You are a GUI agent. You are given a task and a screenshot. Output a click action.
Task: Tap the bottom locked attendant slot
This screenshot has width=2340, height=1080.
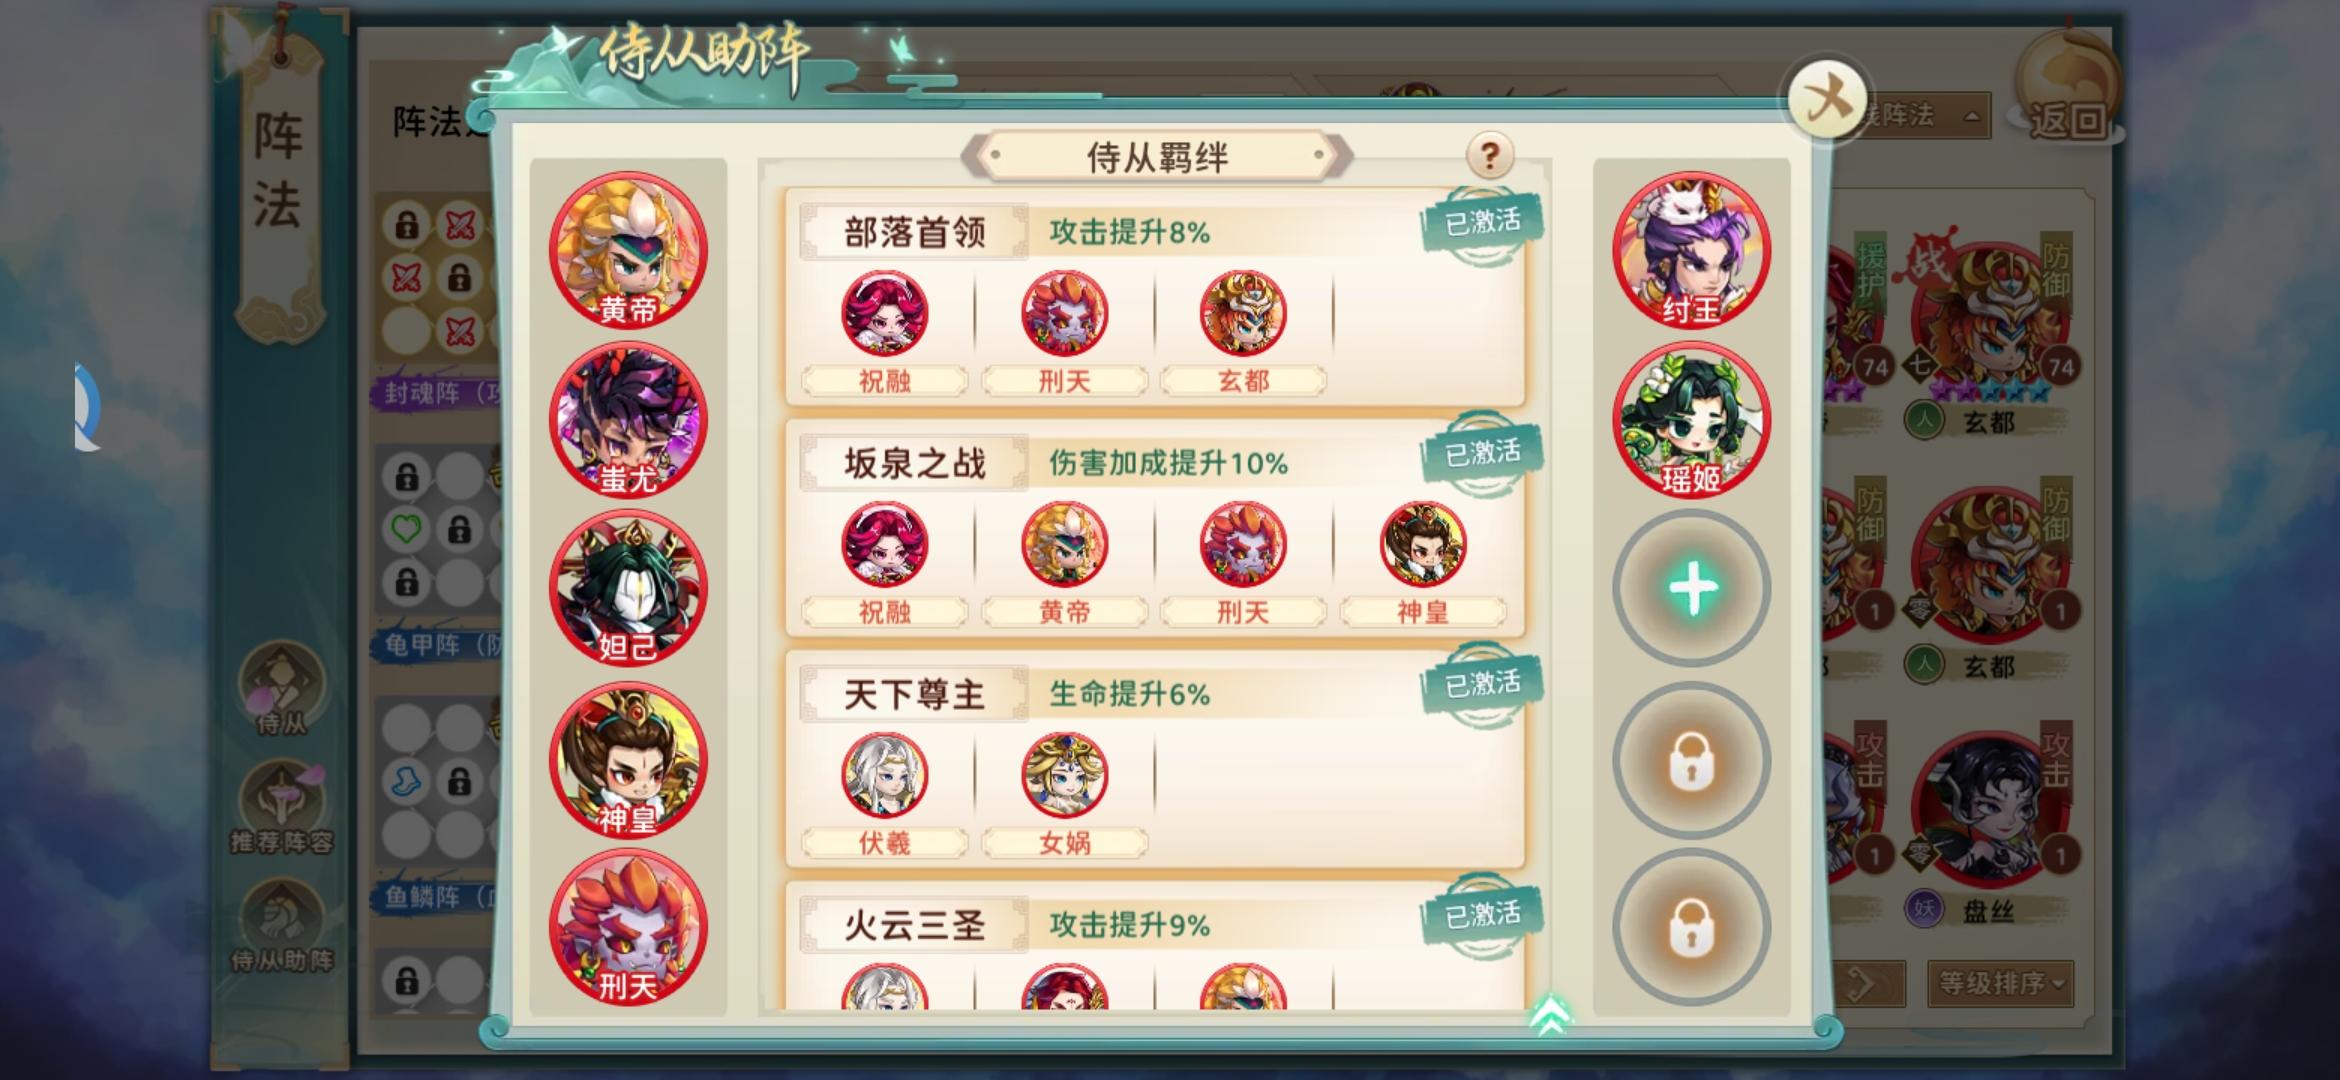click(1691, 928)
